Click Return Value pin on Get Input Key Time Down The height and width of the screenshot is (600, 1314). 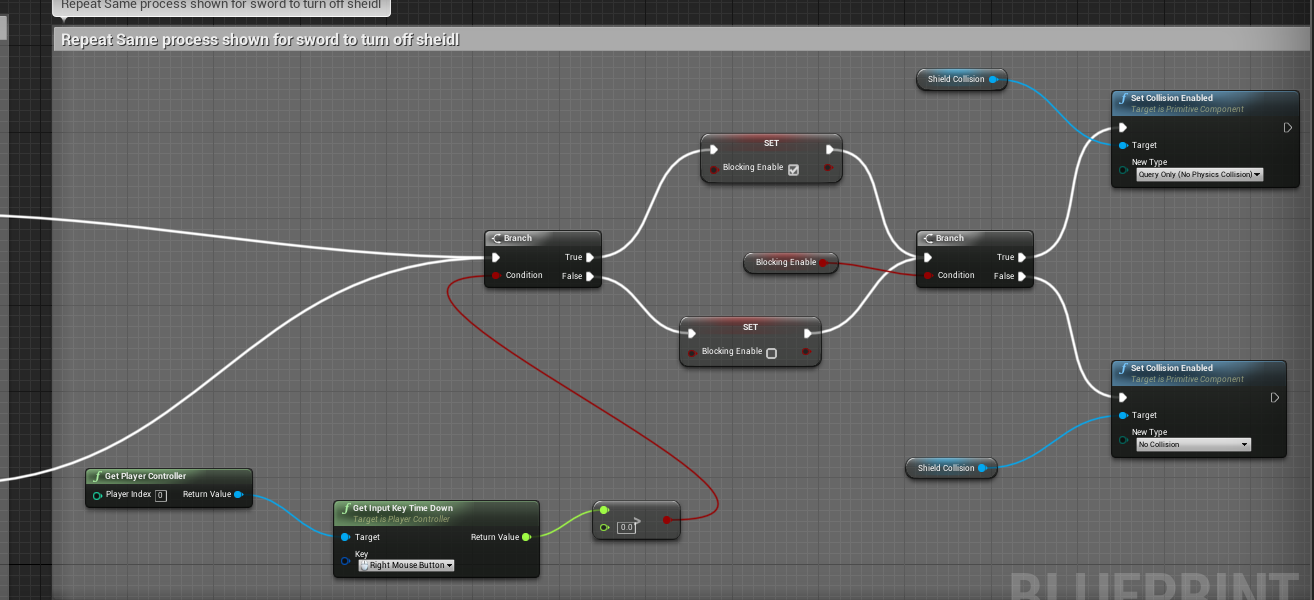click(x=526, y=537)
